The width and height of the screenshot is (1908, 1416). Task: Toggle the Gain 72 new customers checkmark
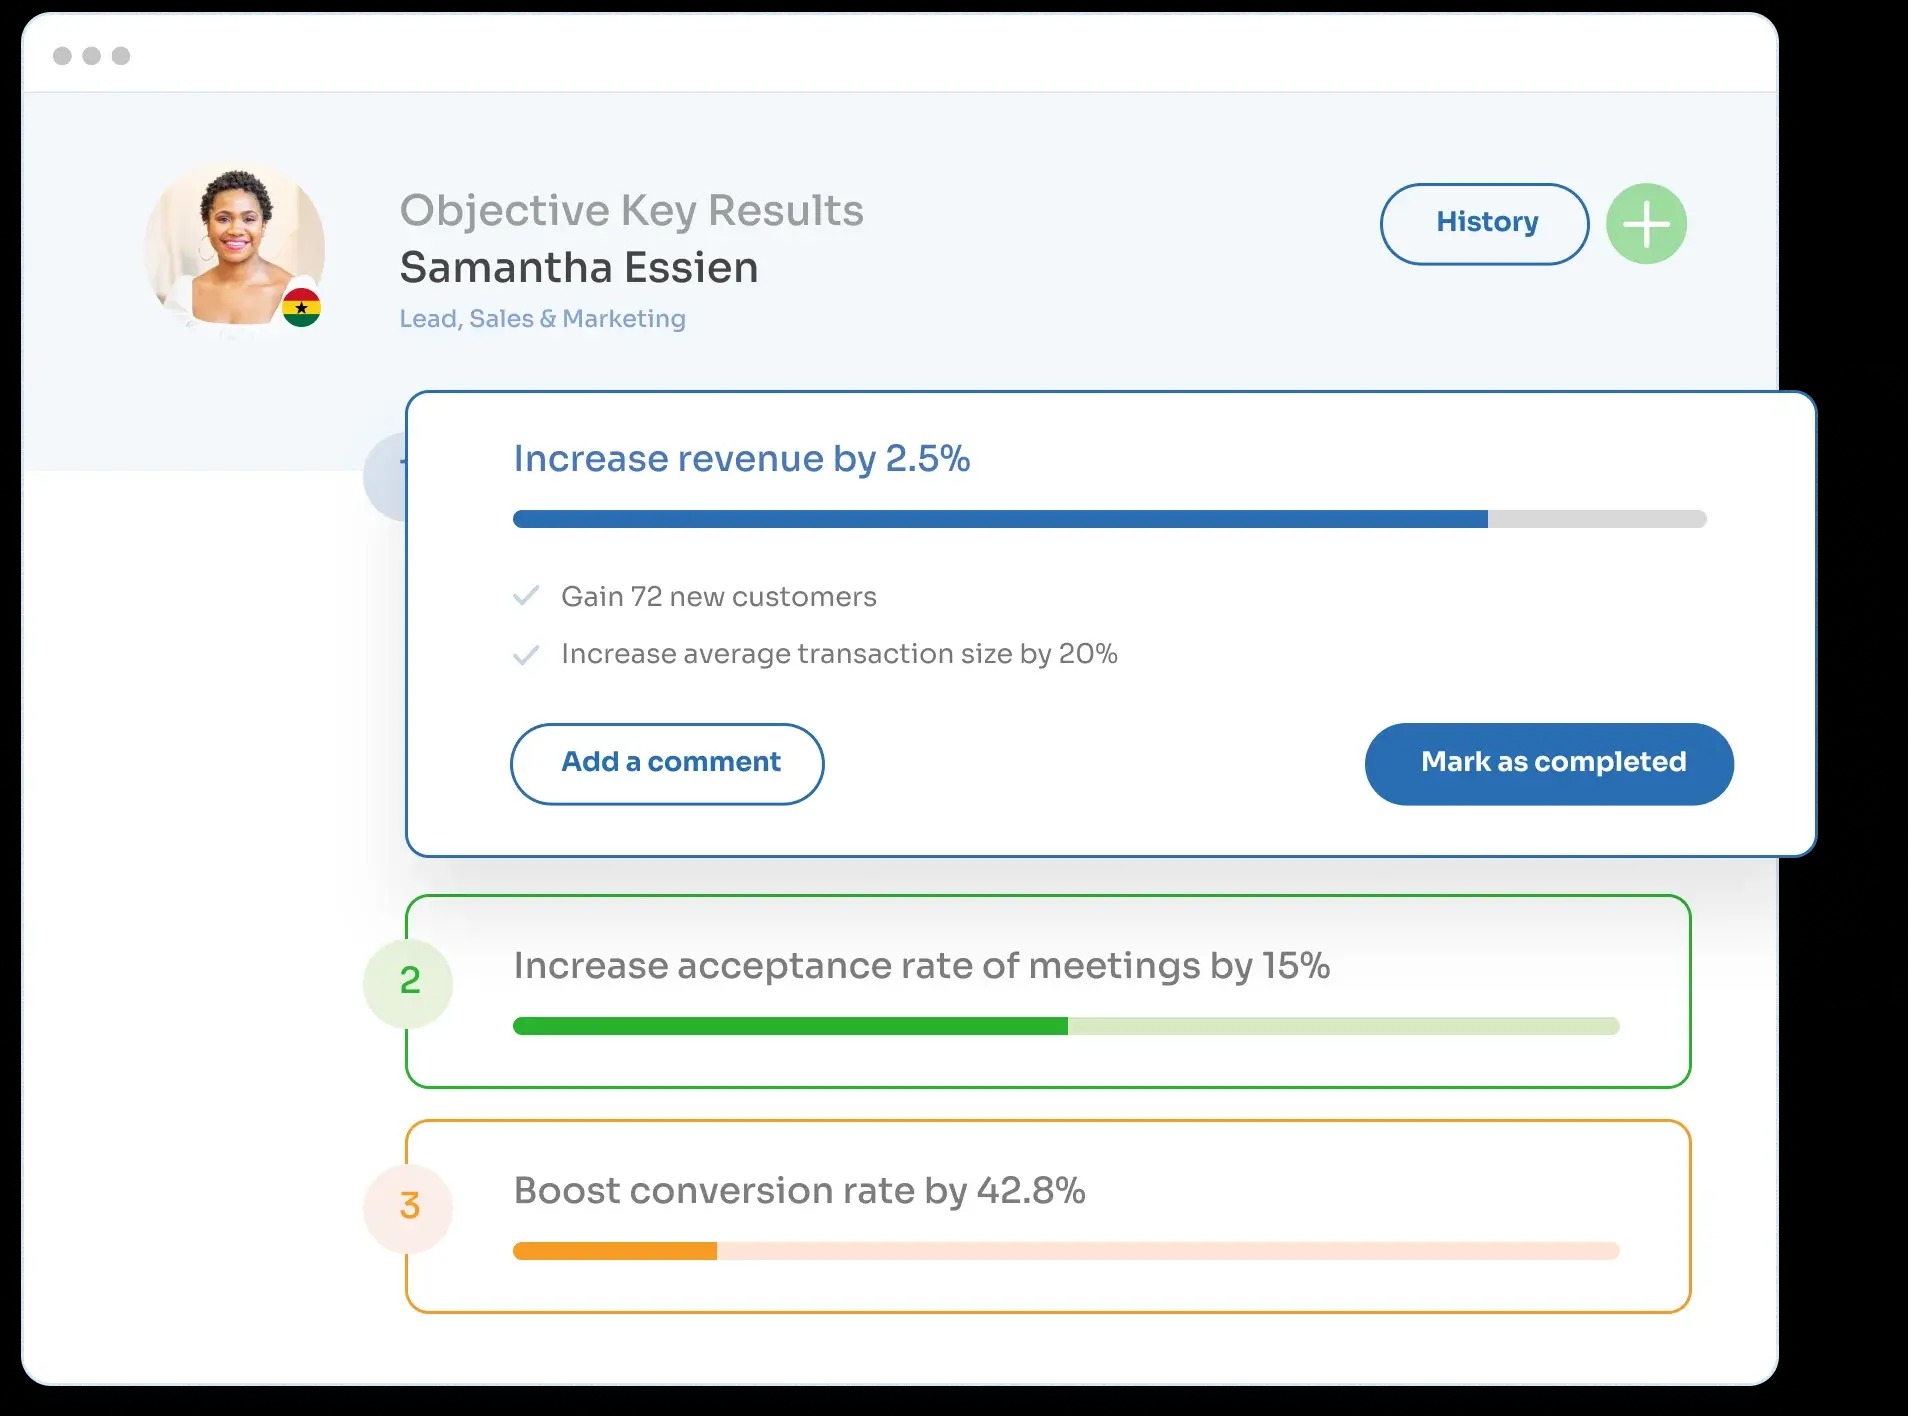click(x=526, y=597)
